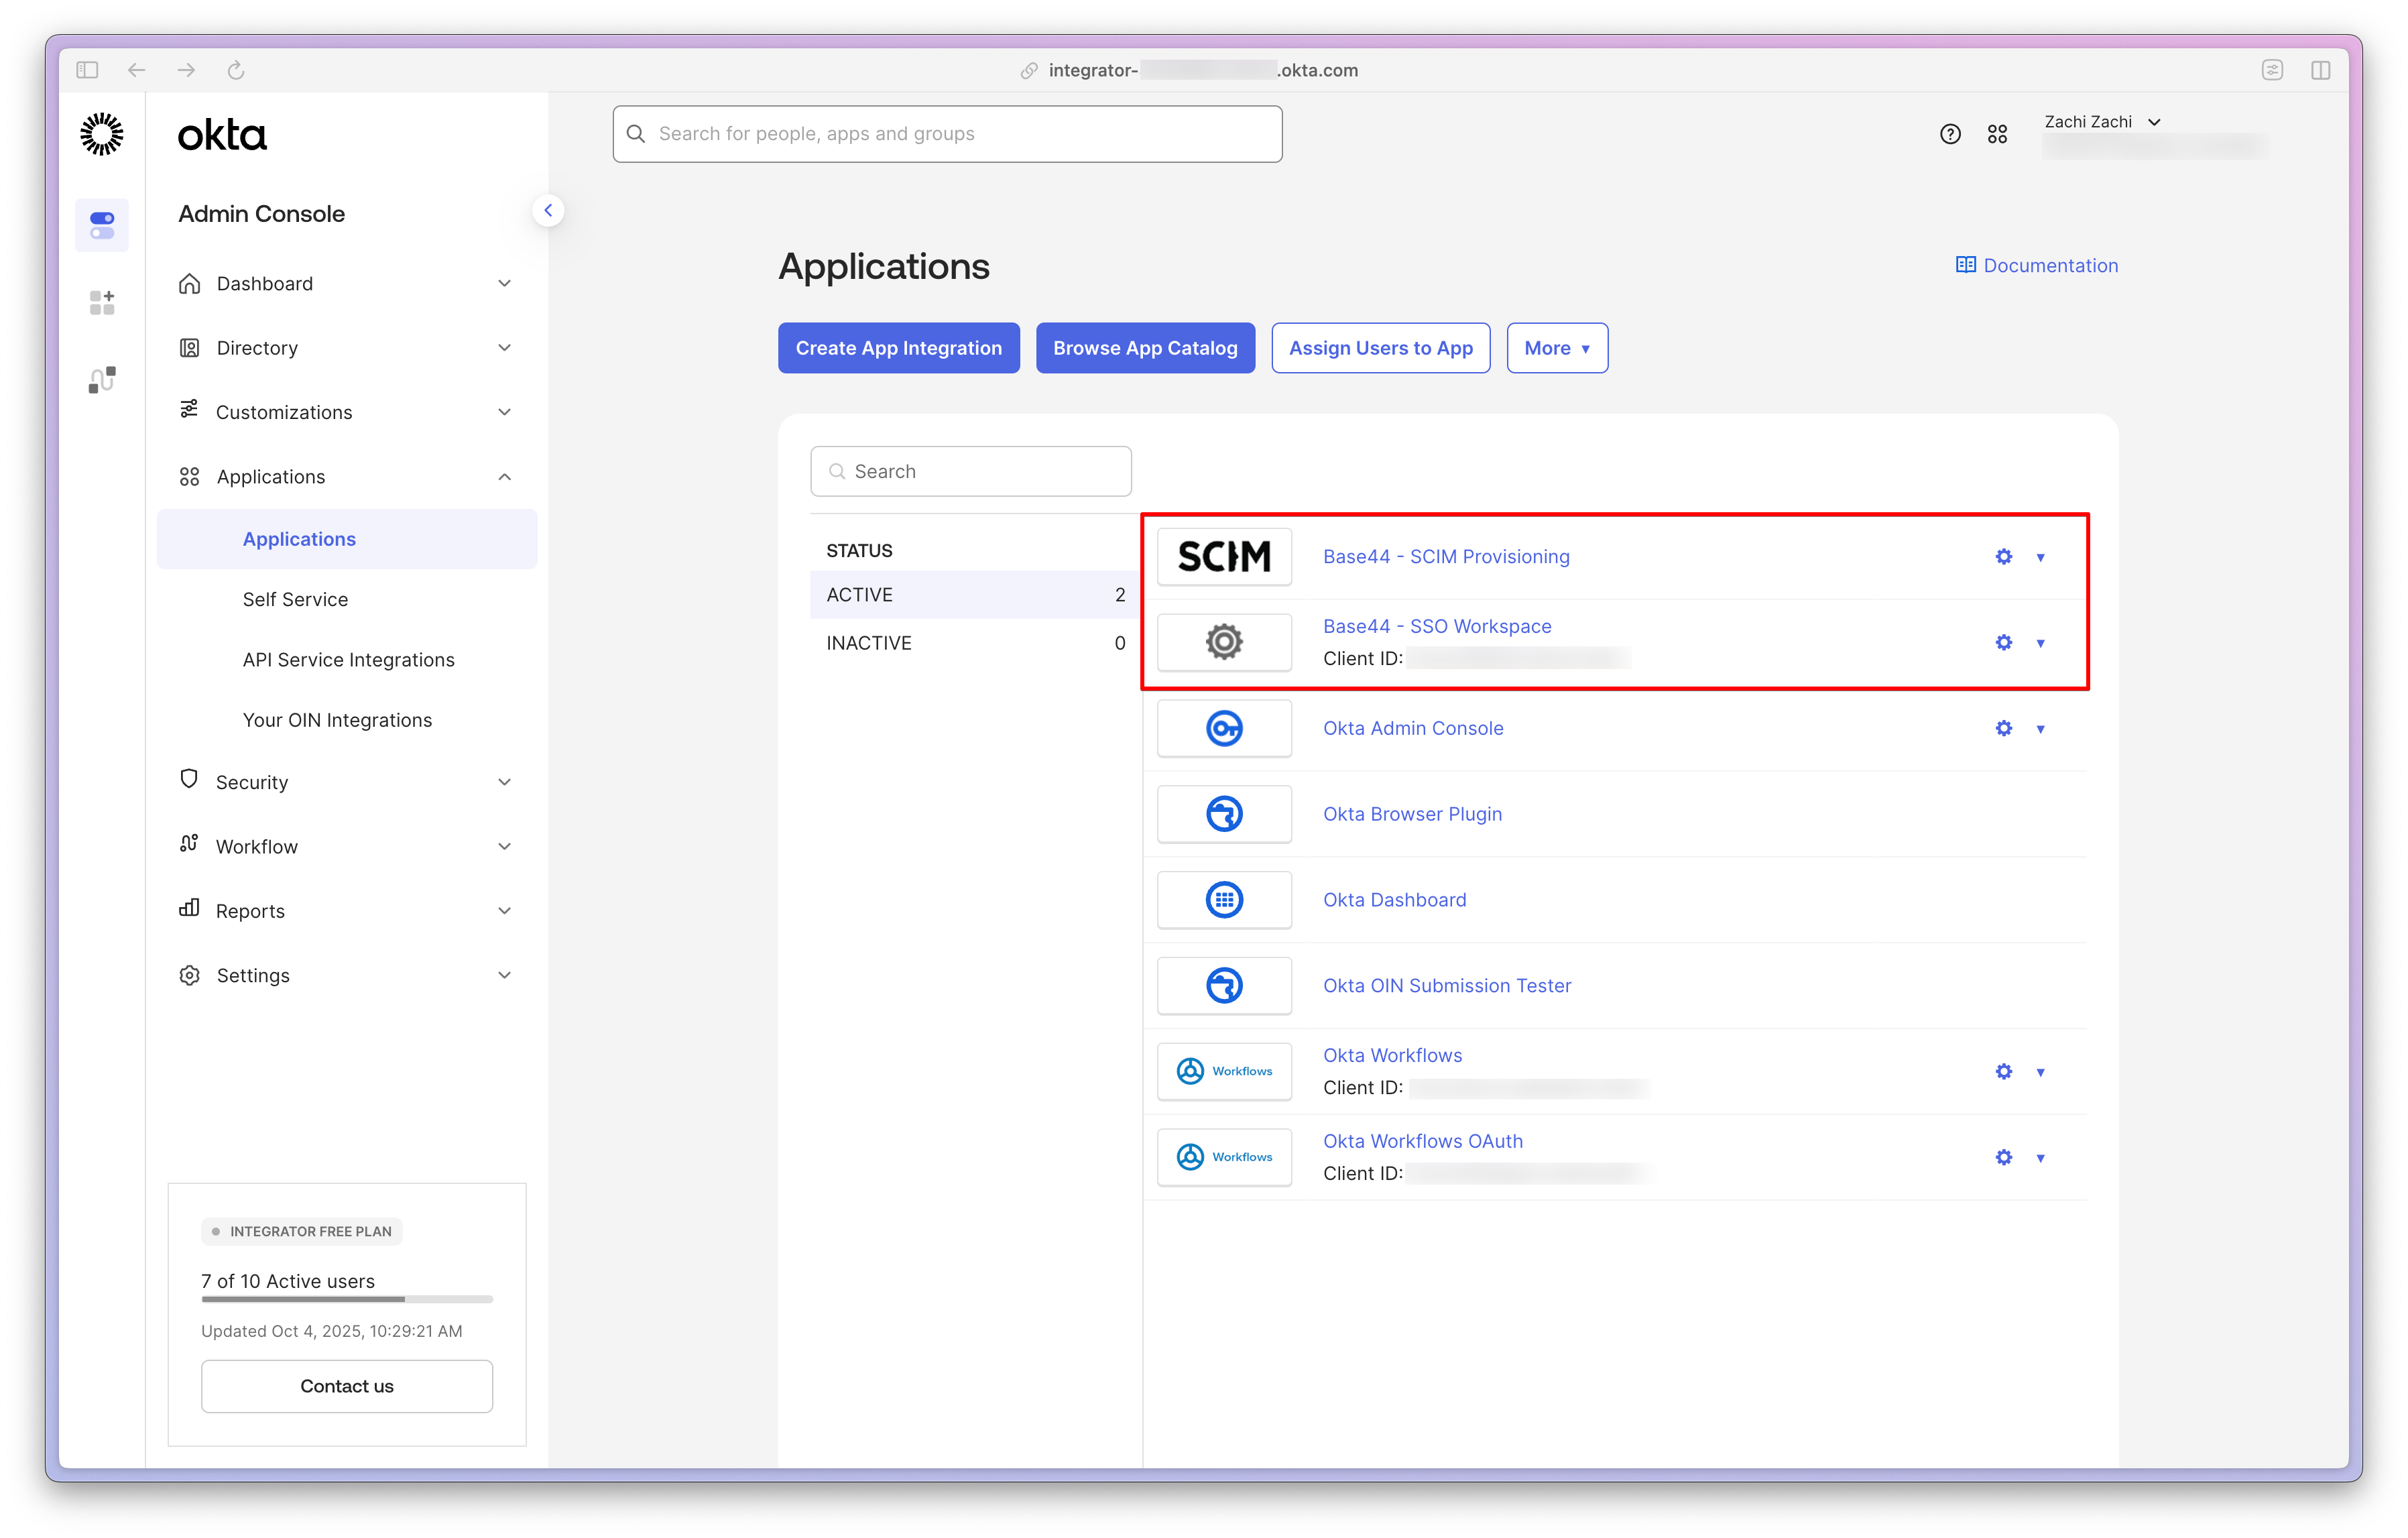
Task: Click the browser forward arrow
Action: tap(186, 70)
